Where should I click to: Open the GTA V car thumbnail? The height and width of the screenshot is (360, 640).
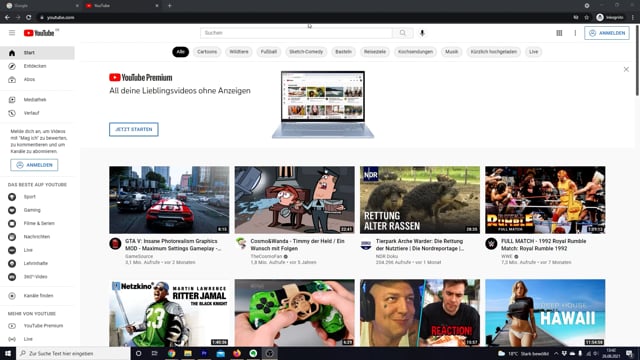[169, 200]
